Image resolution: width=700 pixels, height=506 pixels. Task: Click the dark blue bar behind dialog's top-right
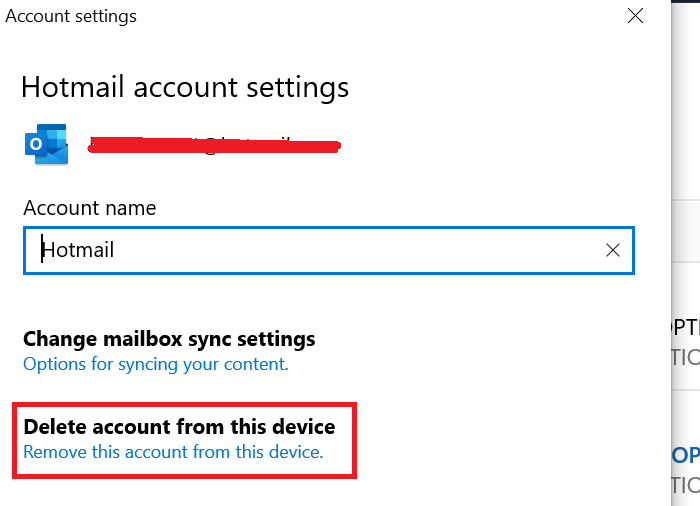685,10
